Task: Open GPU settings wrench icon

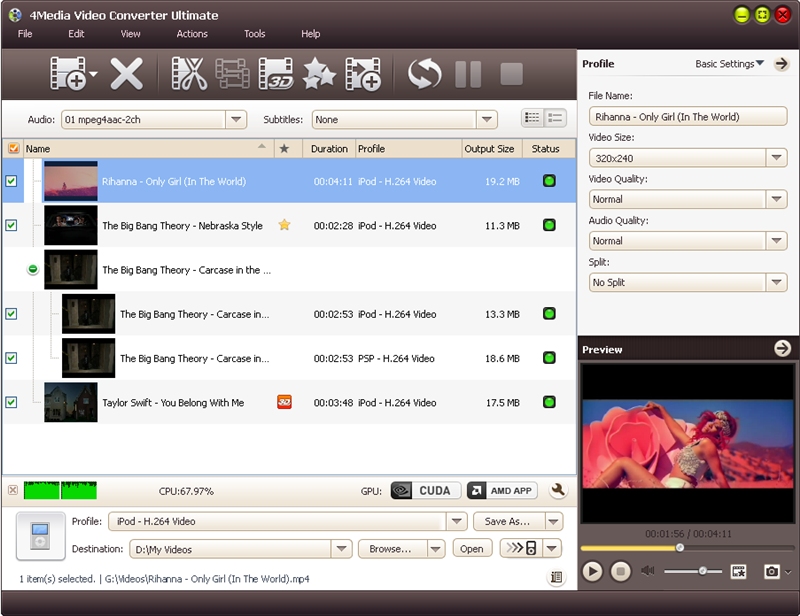Action: [558, 490]
